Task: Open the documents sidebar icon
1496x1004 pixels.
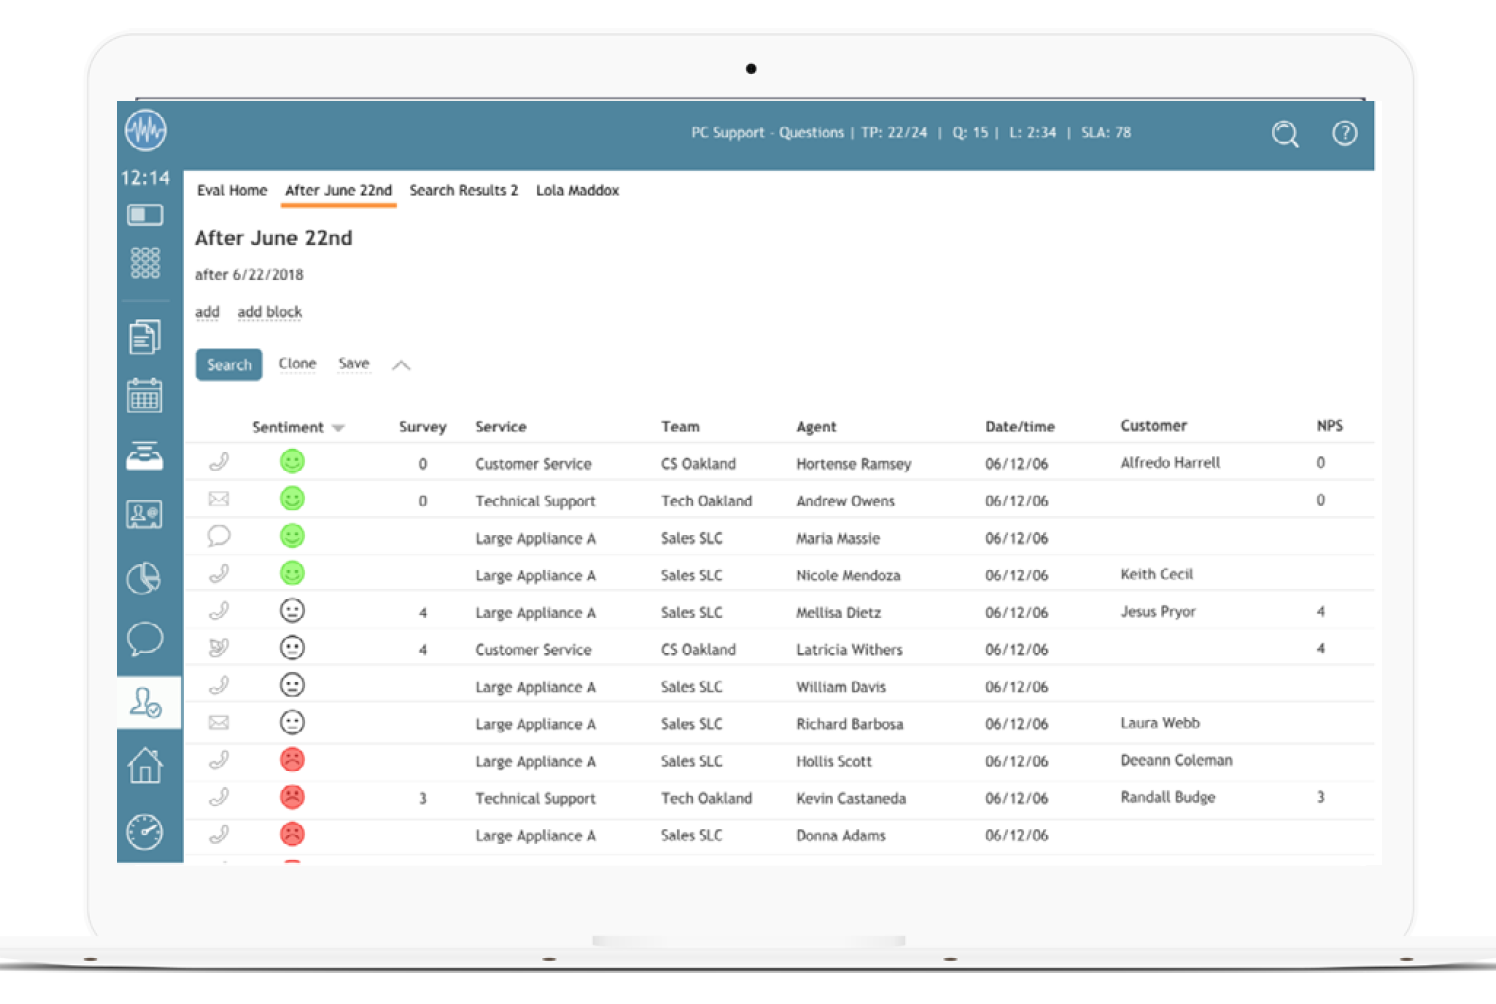Action: [145, 337]
